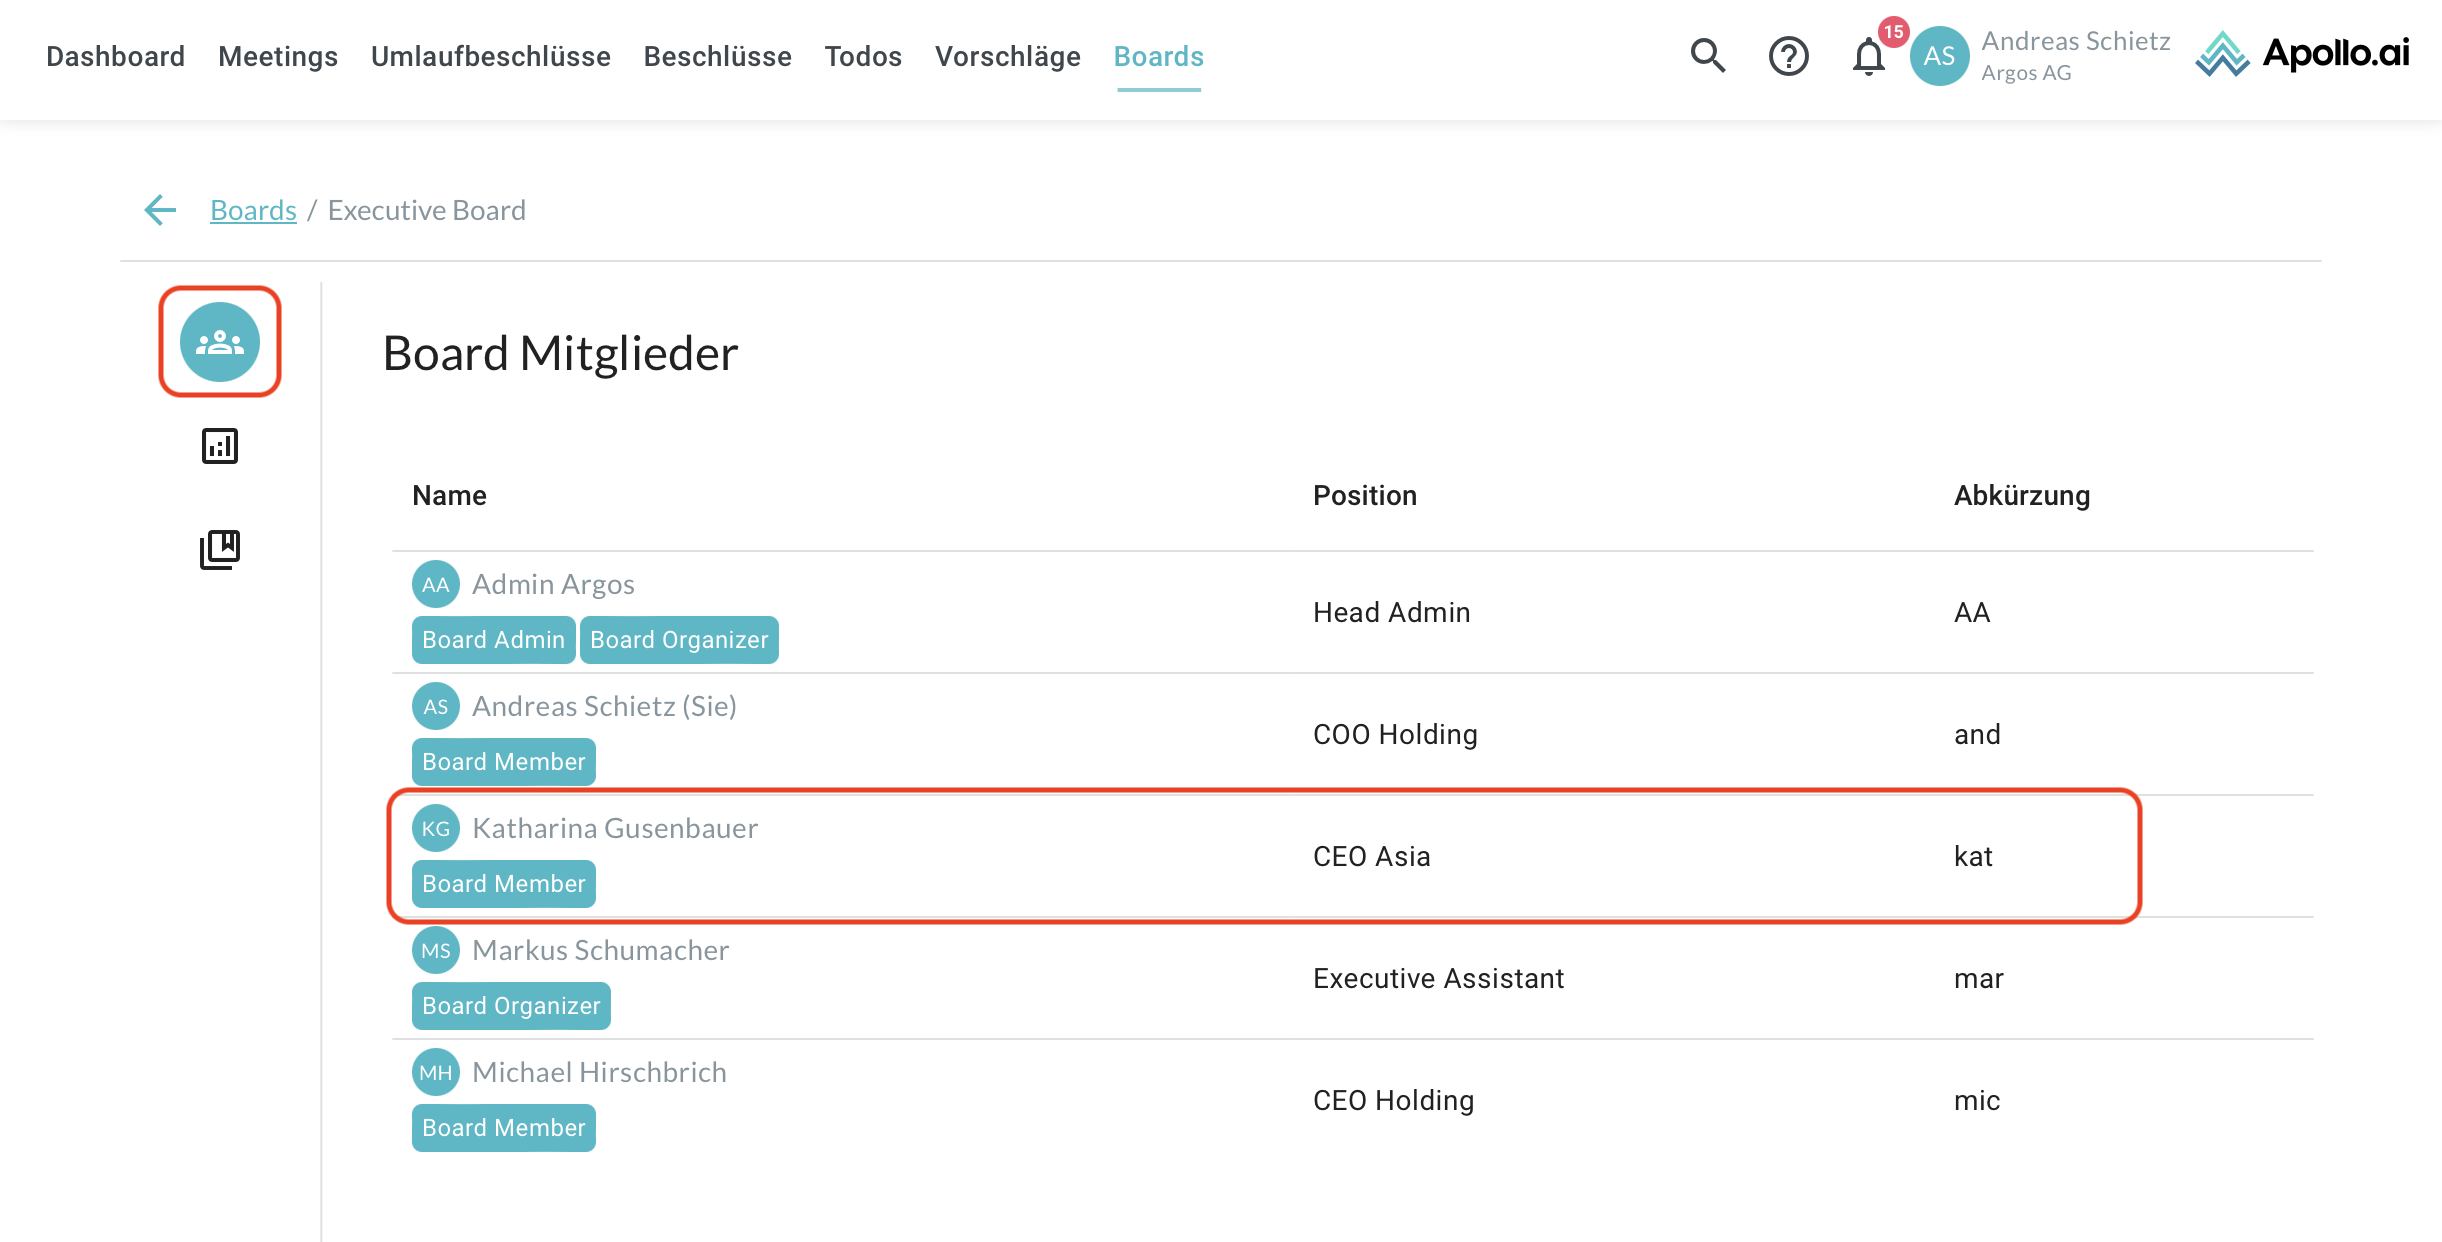The height and width of the screenshot is (1242, 2442).
Task: Go to the Todos tab
Action: pos(863,56)
